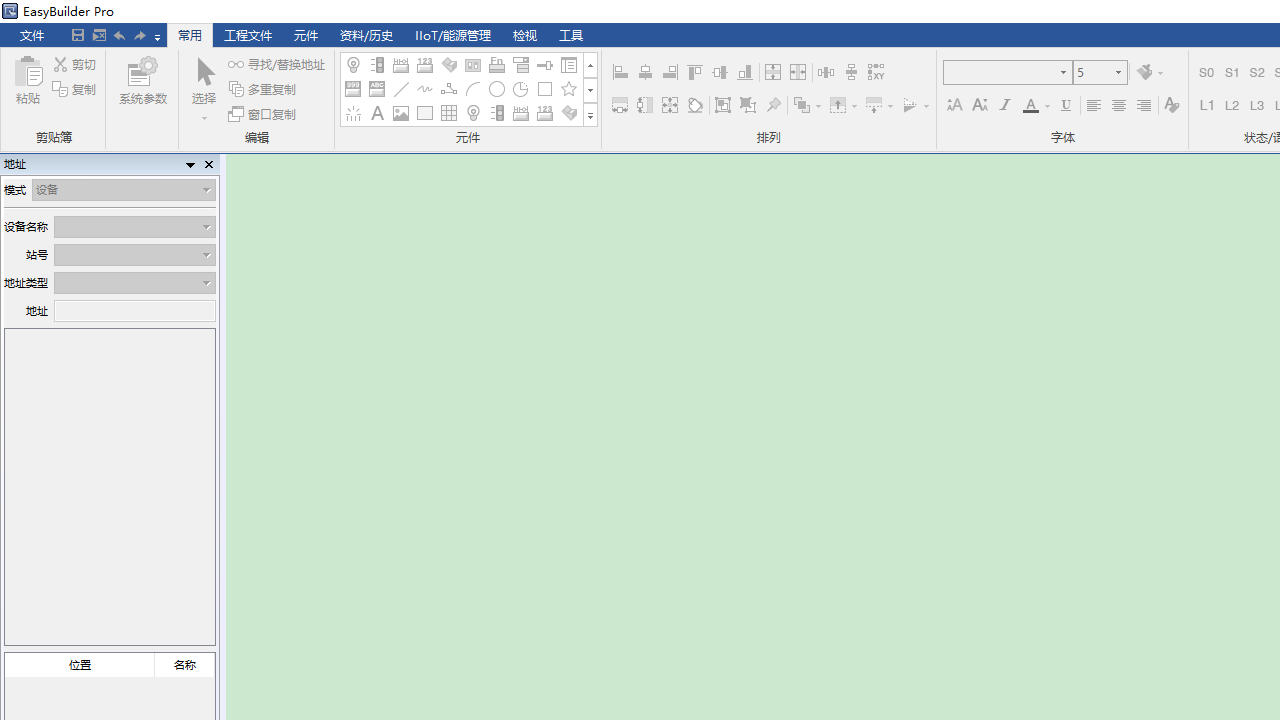Click the undo arrow icon

(119, 35)
